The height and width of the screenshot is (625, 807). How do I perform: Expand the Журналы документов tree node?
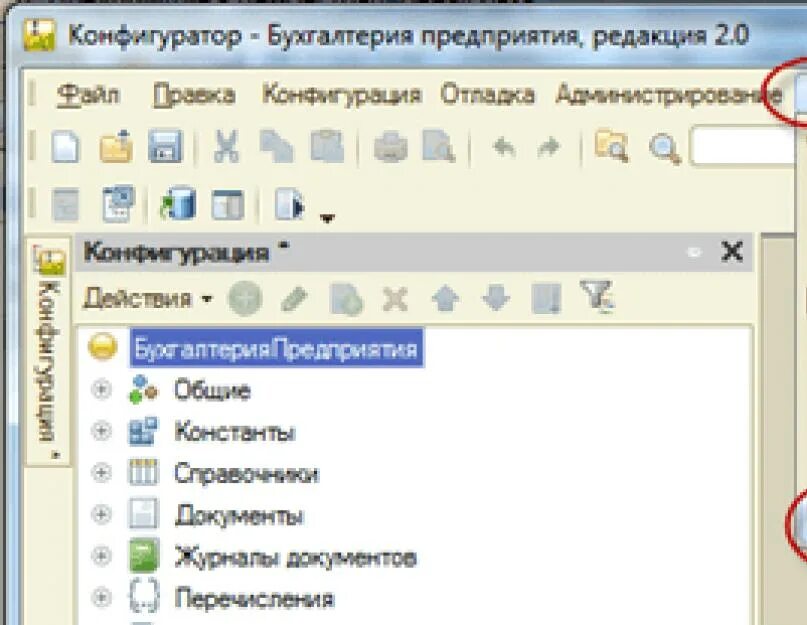click(101, 555)
